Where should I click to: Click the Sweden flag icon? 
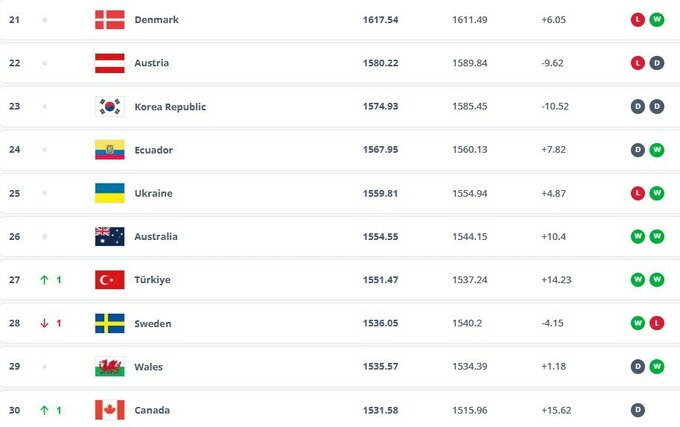point(109,324)
